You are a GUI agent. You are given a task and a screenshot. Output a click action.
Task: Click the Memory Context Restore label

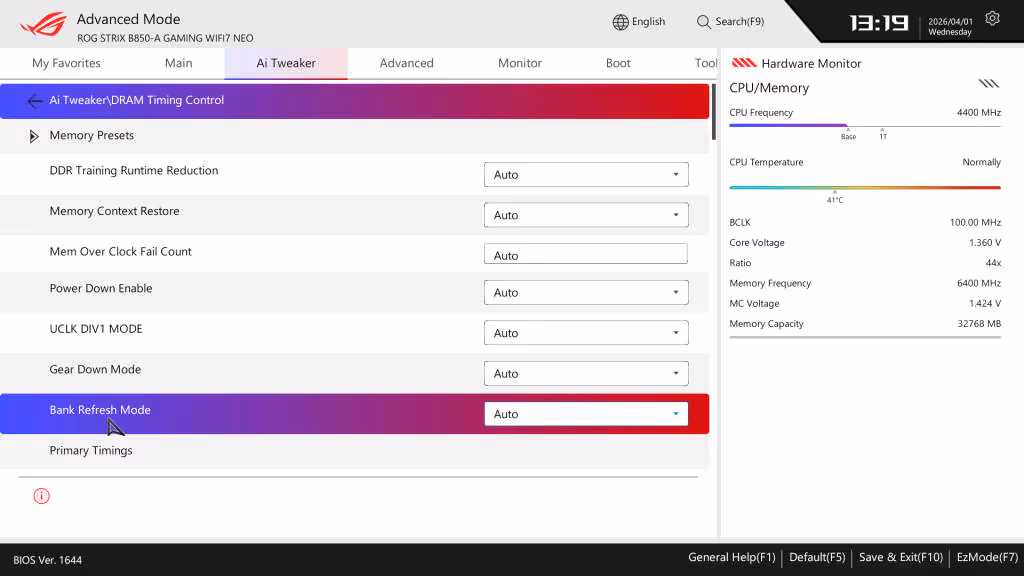coord(114,212)
